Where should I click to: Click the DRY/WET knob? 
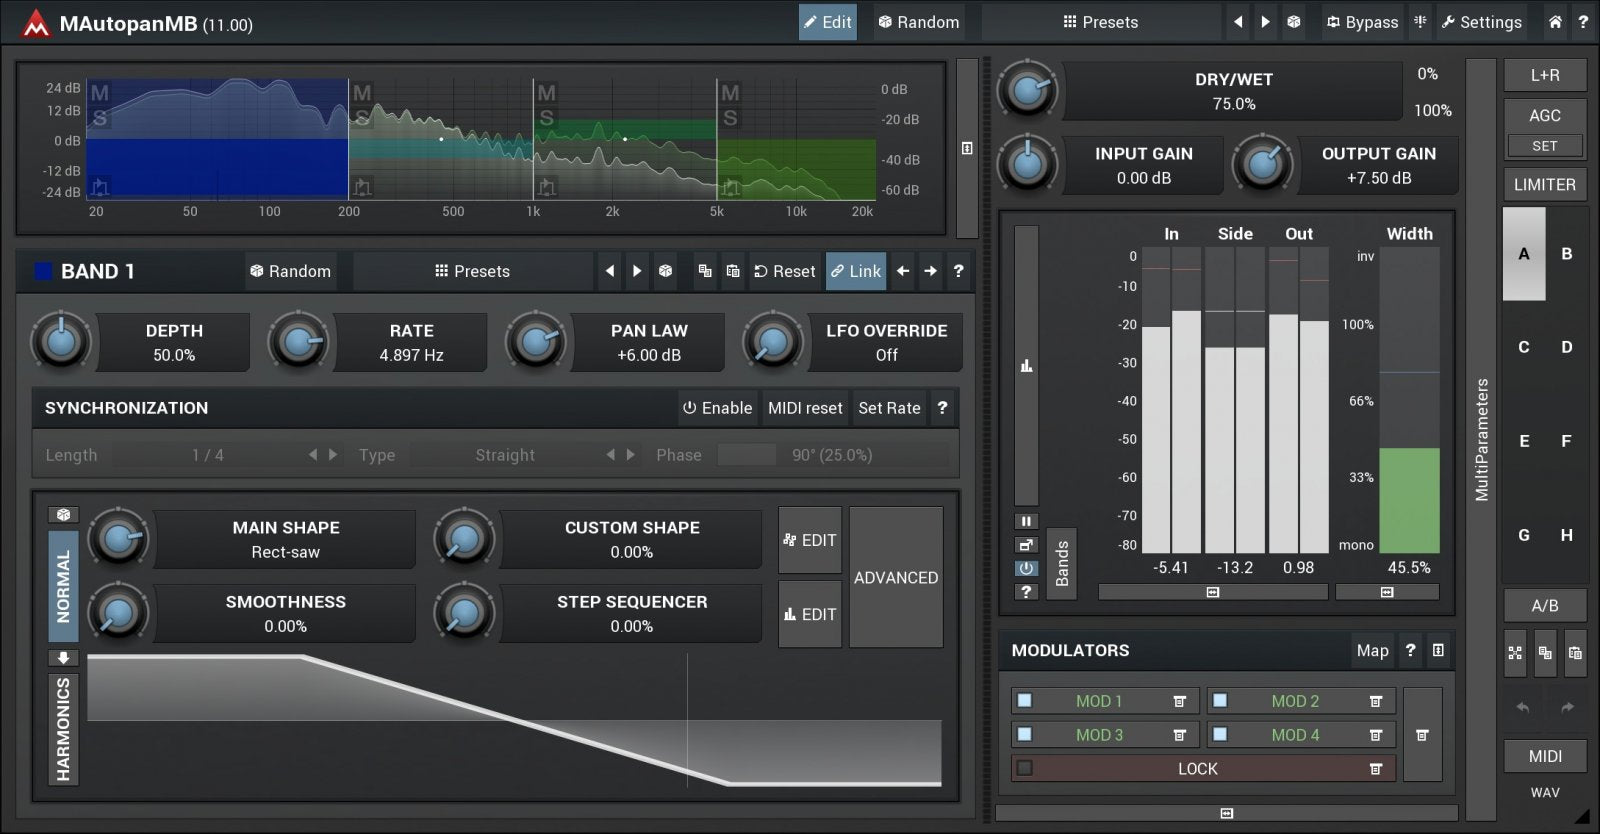click(x=1027, y=91)
